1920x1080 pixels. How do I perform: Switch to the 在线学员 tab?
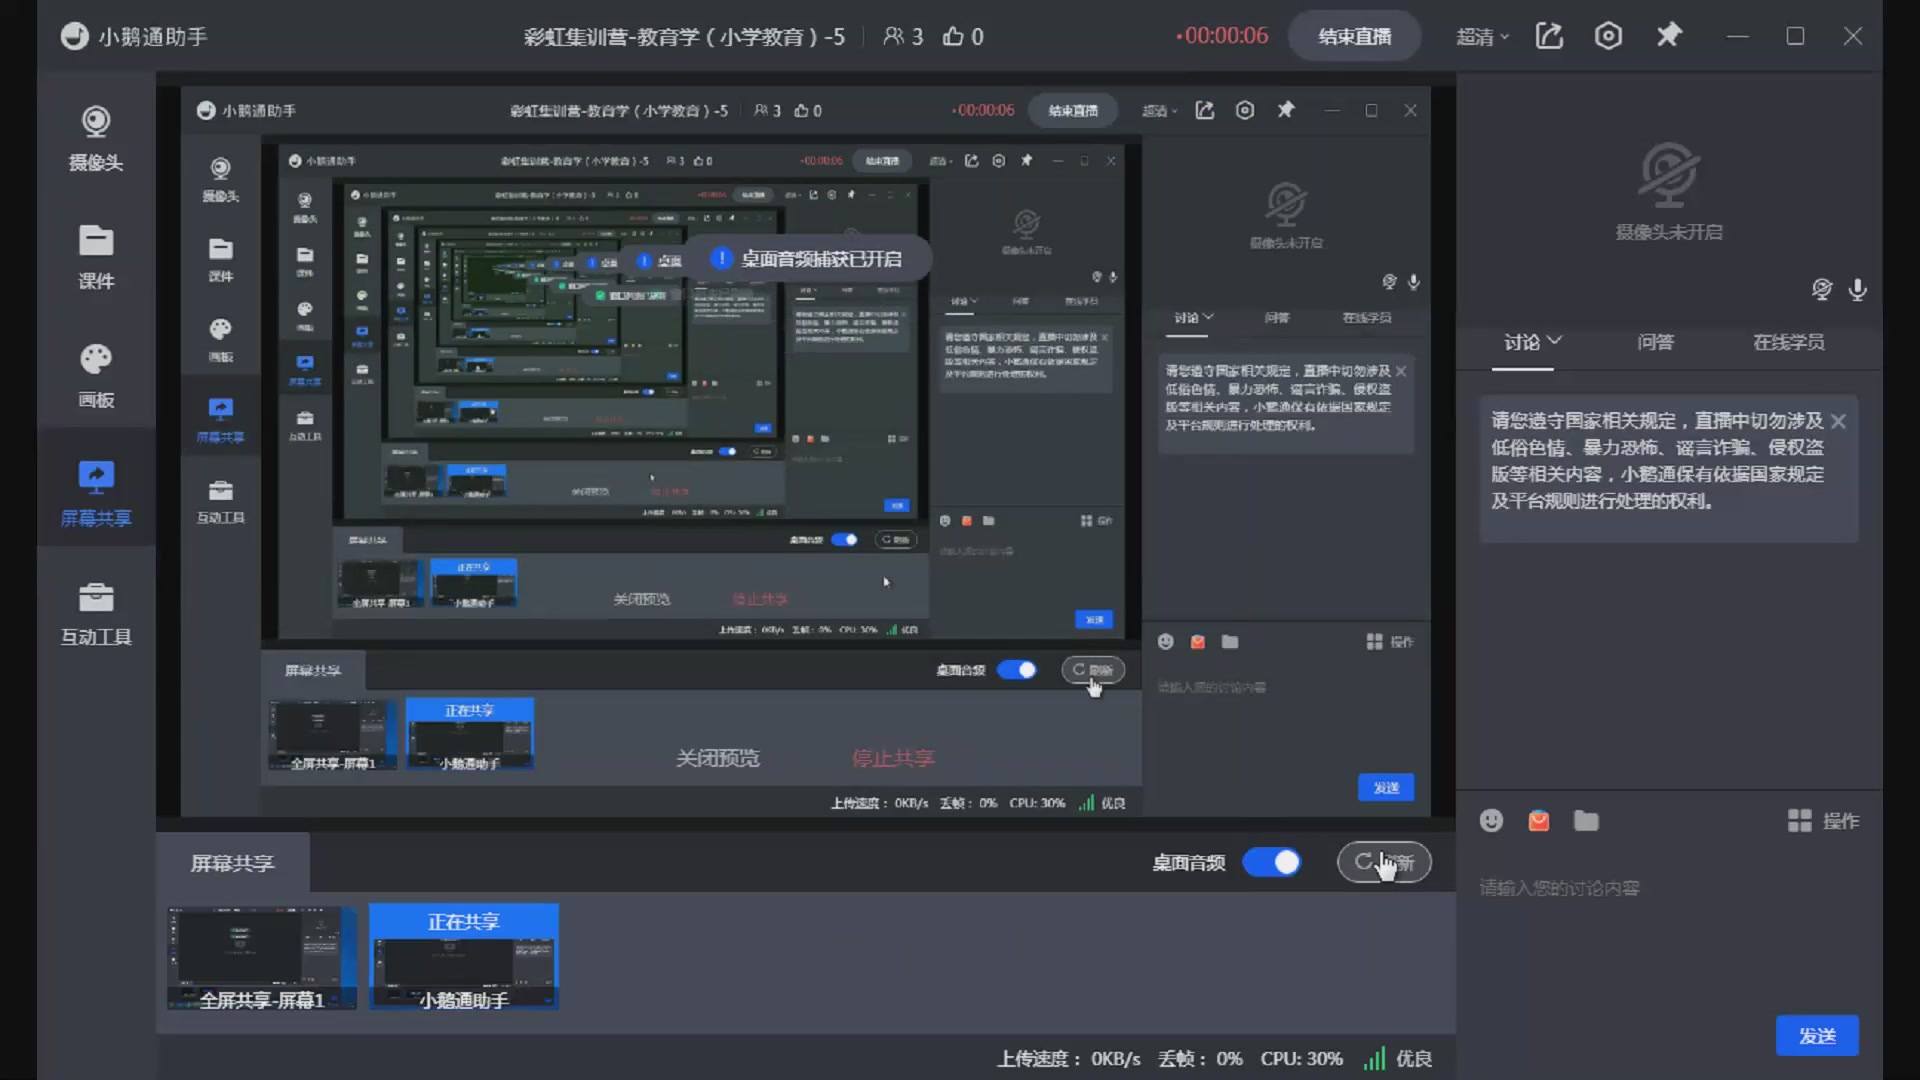[1788, 342]
